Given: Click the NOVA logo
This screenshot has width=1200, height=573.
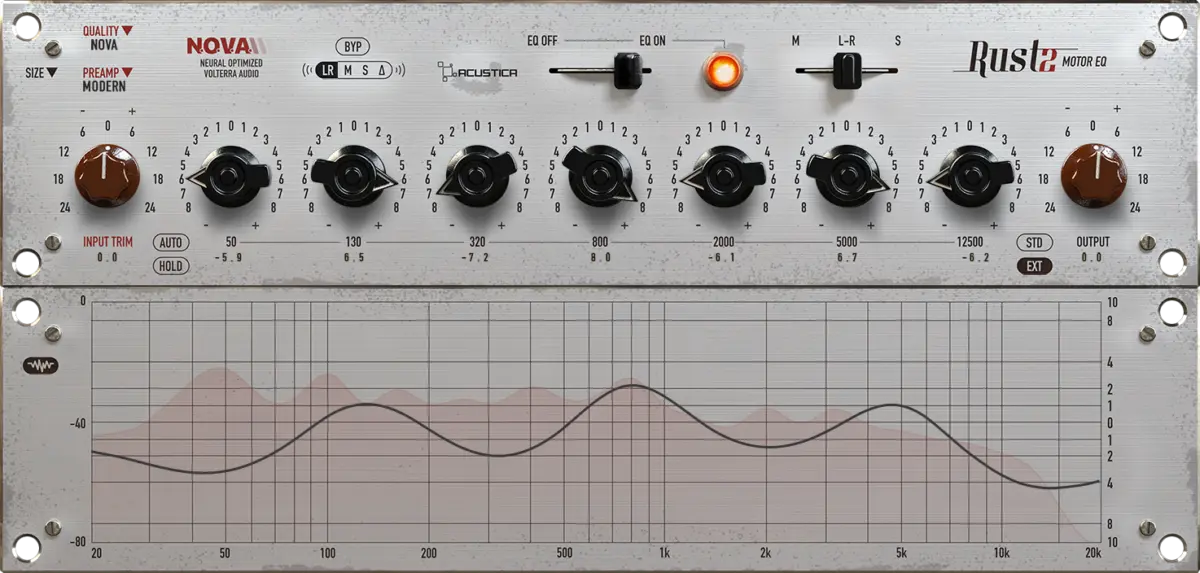Looking at the screenshot, I should 226,45.
